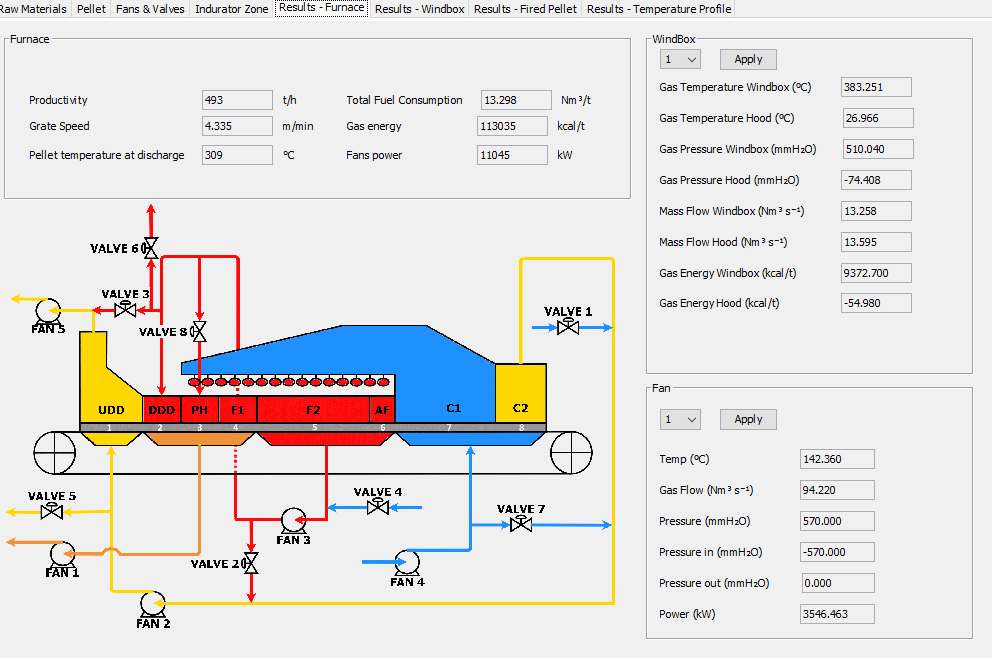Open the WindBox number dropdown
The width and height of the screenshot is (992, 658).
point(679,59)
